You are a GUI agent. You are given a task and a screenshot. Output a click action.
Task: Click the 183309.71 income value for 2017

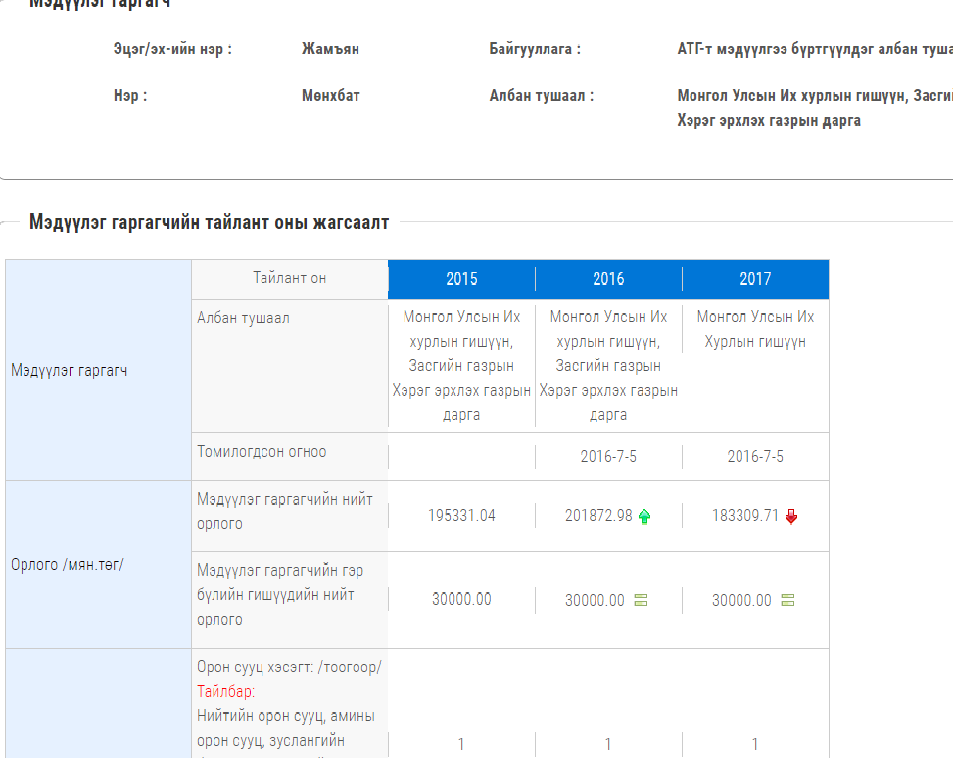tap(745, 516)
